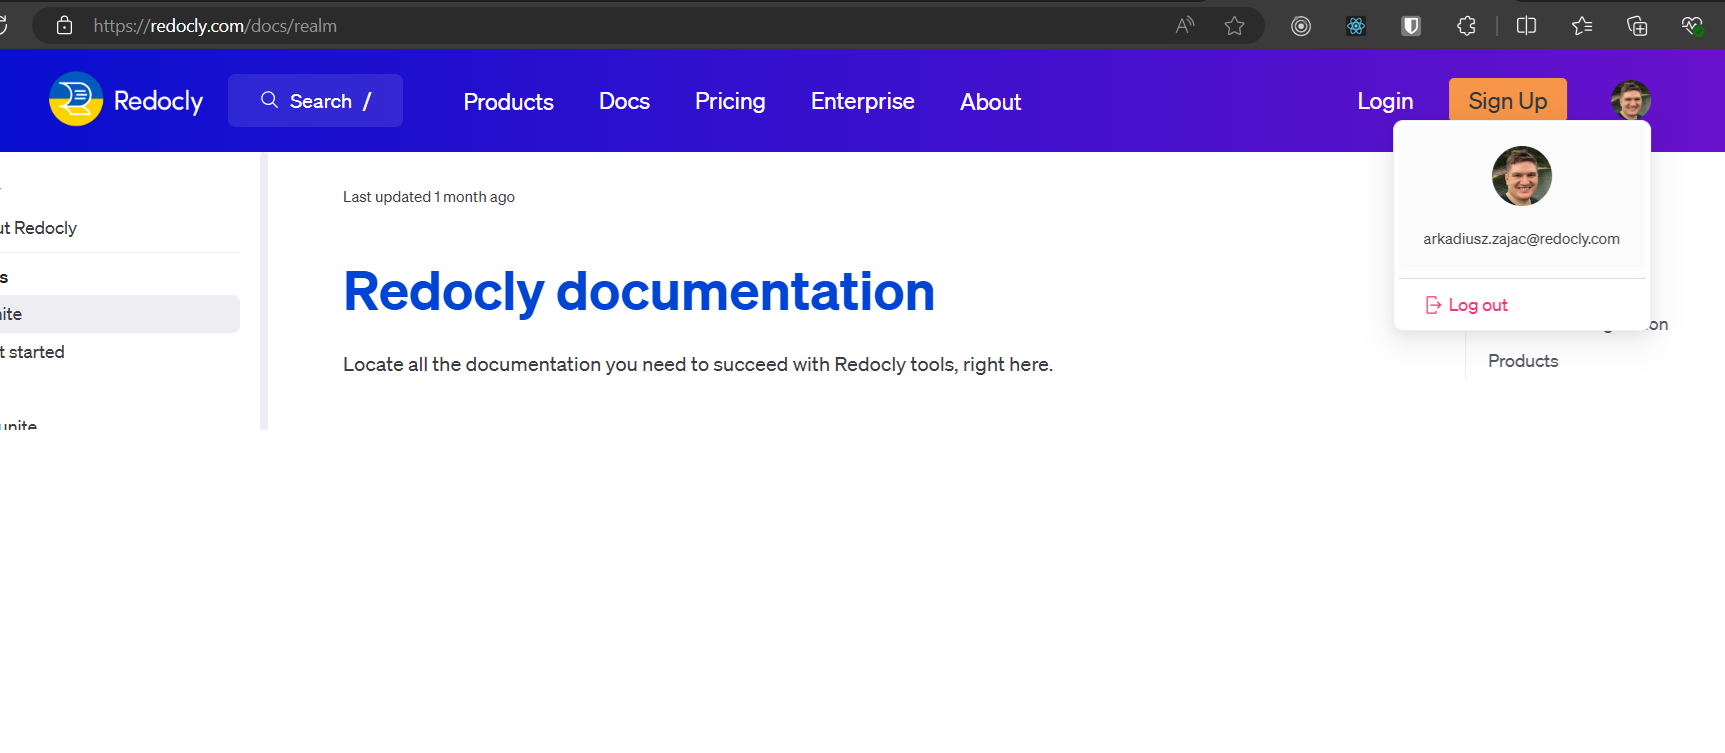View site information lock icon

pos(65,26)
